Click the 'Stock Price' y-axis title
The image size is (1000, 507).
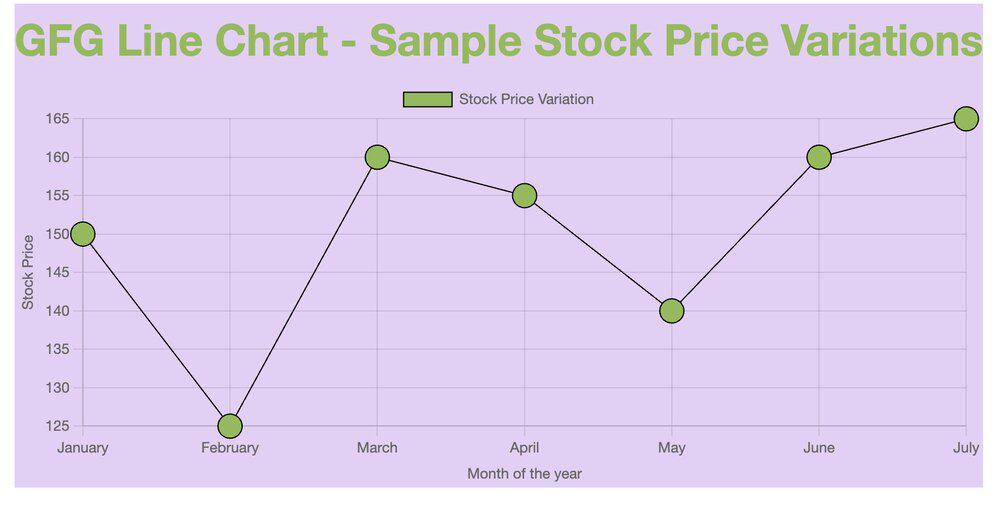[x=28, y=272]
